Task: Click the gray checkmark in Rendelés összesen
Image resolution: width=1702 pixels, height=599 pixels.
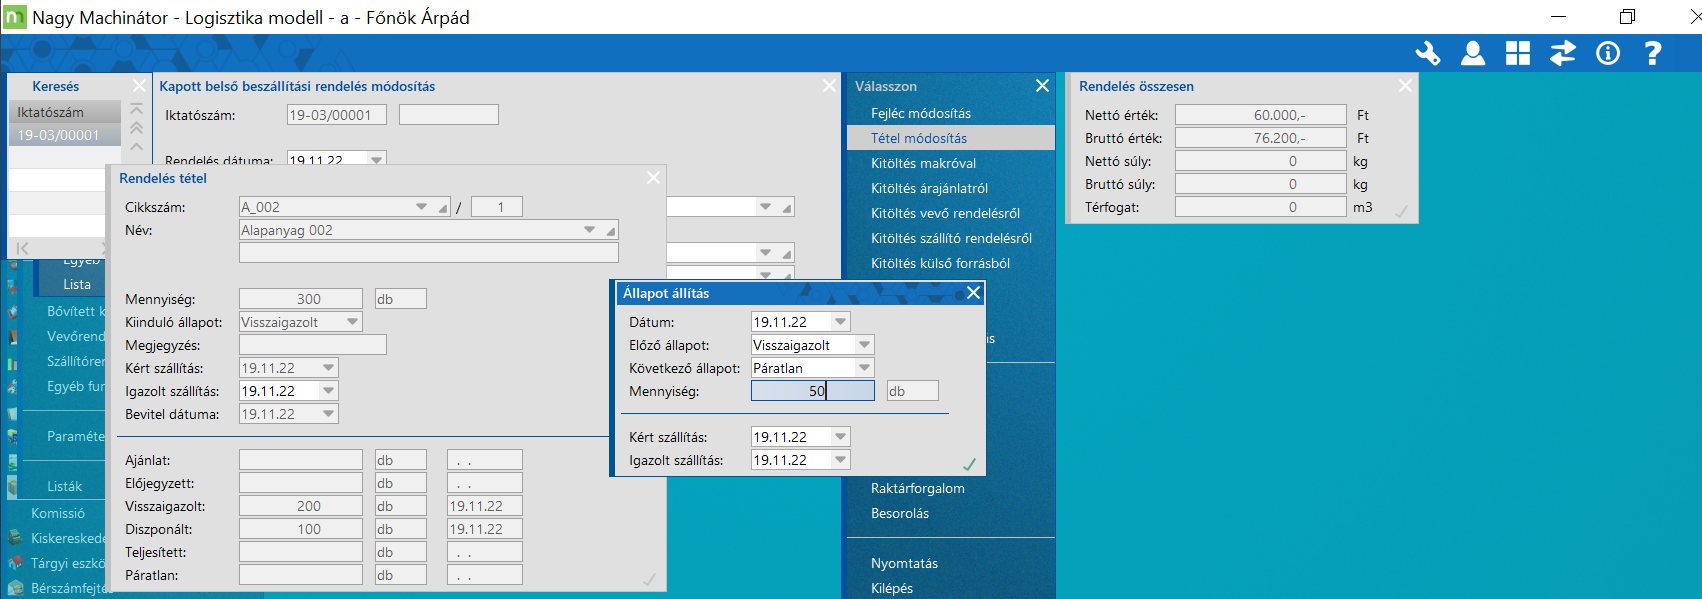Action: (1401, 211)
